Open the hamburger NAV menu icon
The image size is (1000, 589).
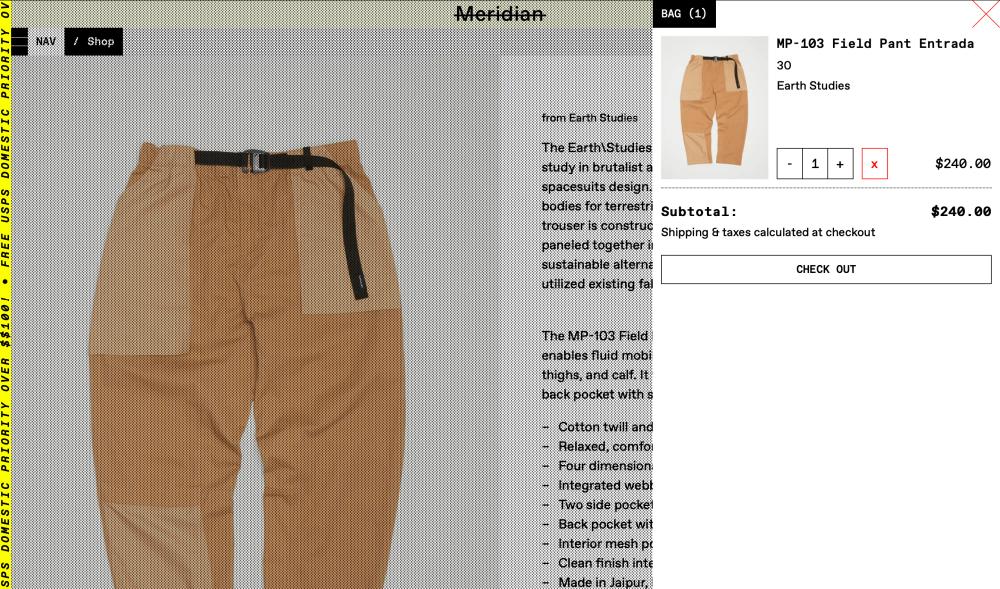(x=19, y=41)
